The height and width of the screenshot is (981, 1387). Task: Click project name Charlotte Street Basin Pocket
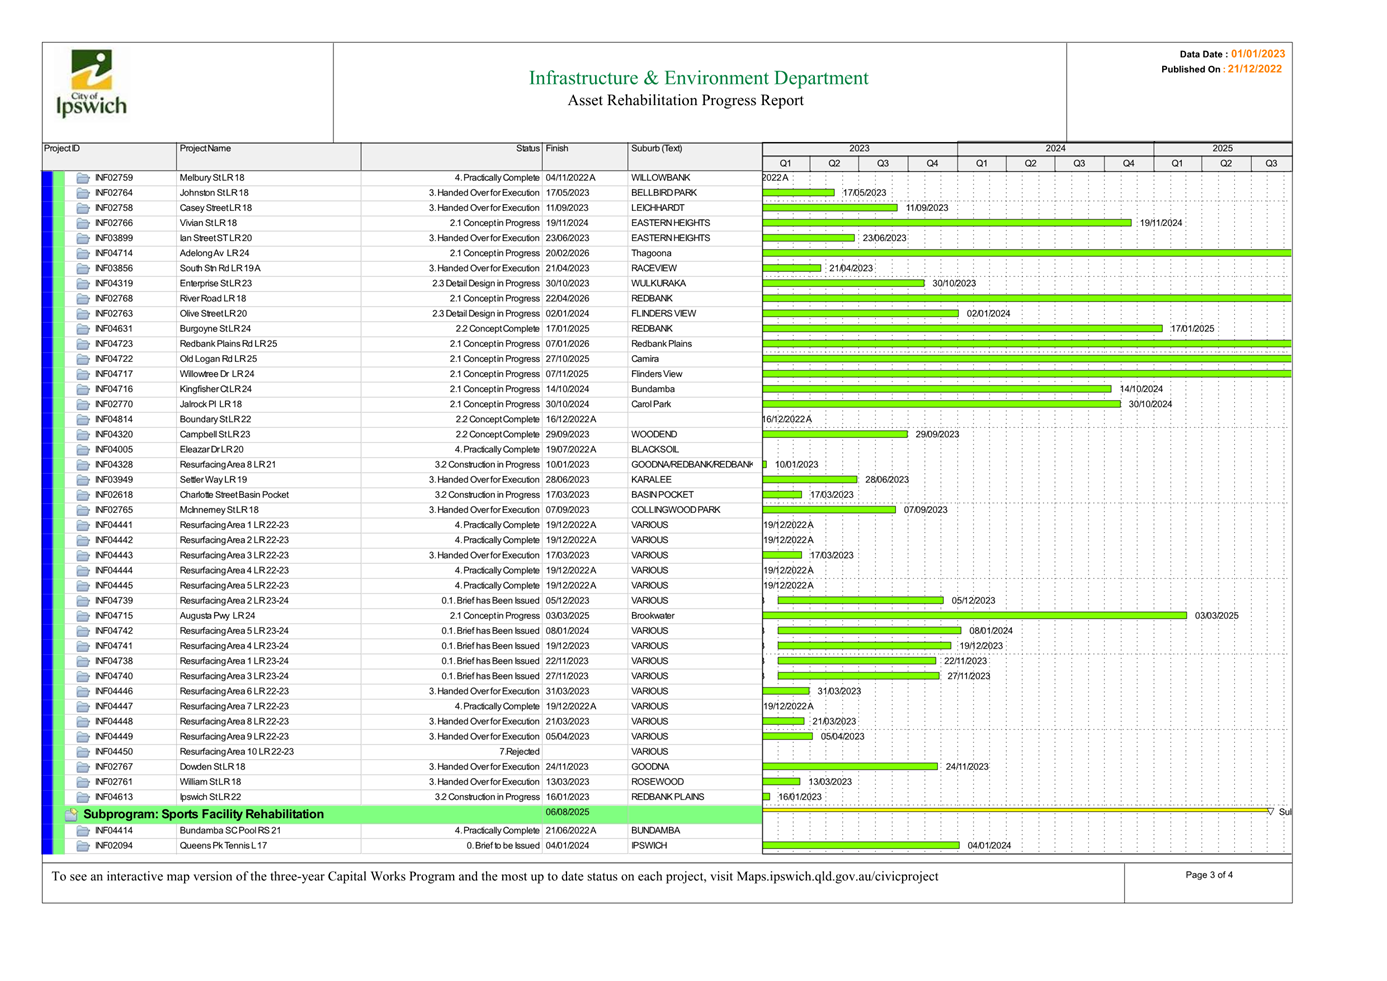click(234, 495)
